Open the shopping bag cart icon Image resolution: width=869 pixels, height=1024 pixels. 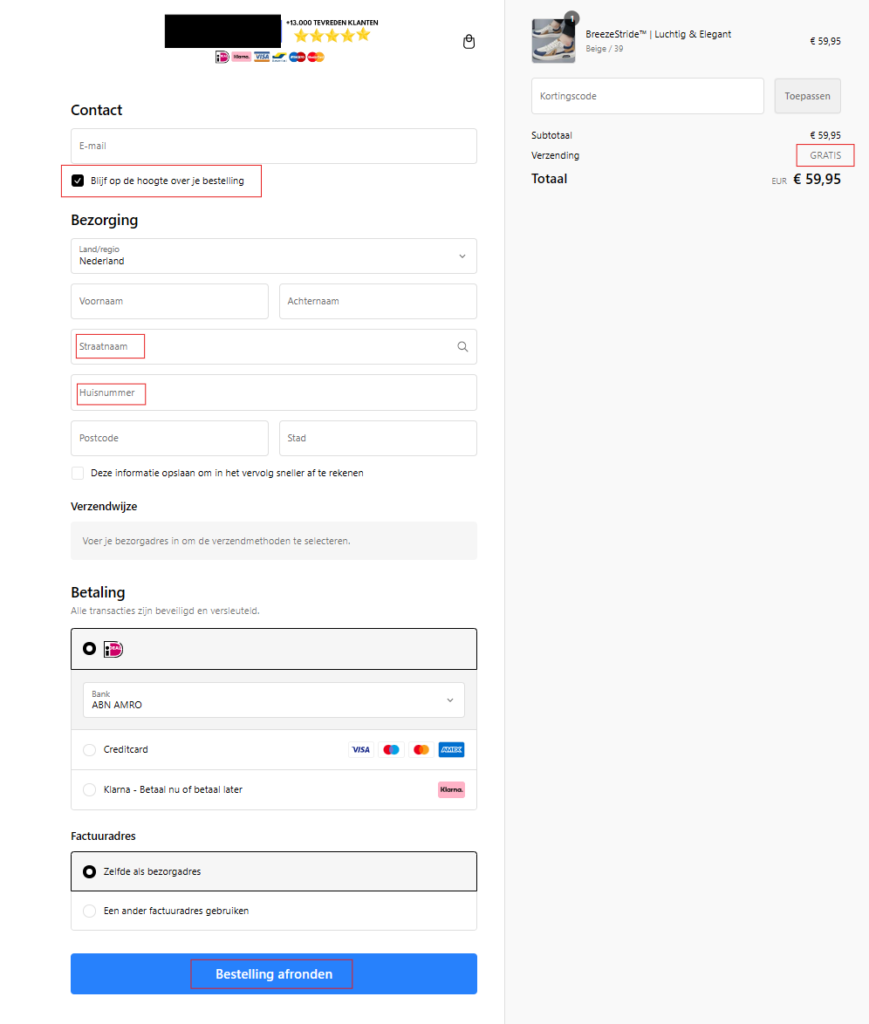[x=469, y=42]
